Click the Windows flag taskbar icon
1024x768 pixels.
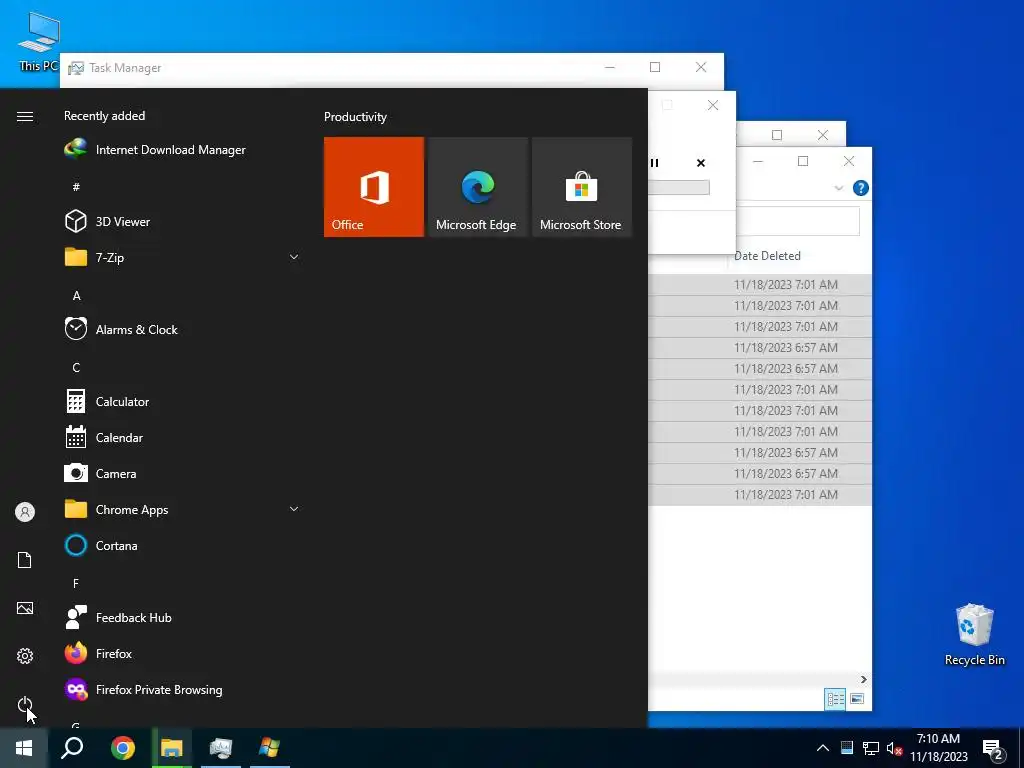270,748
